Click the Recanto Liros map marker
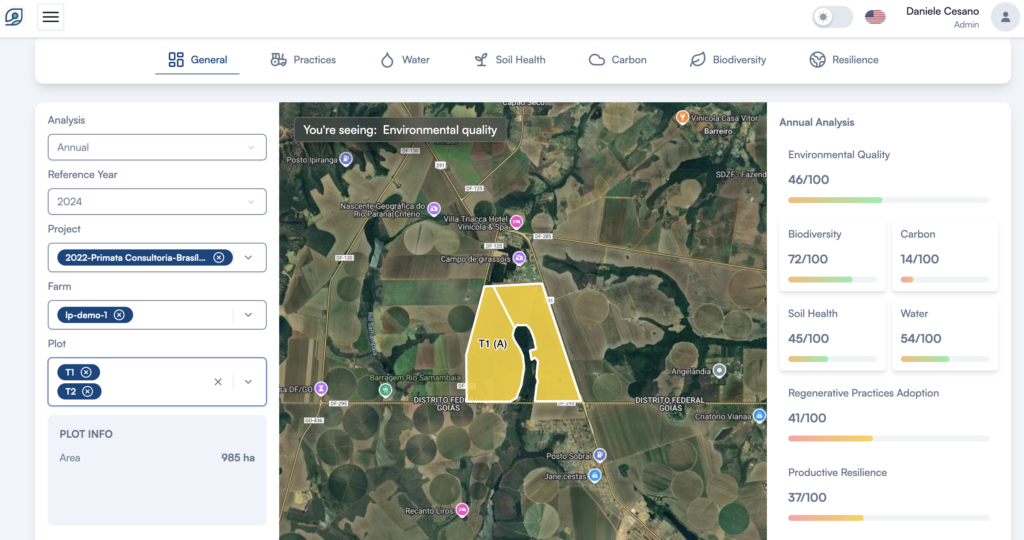The width and height of the screenshot is (1024, 540). 462,509
